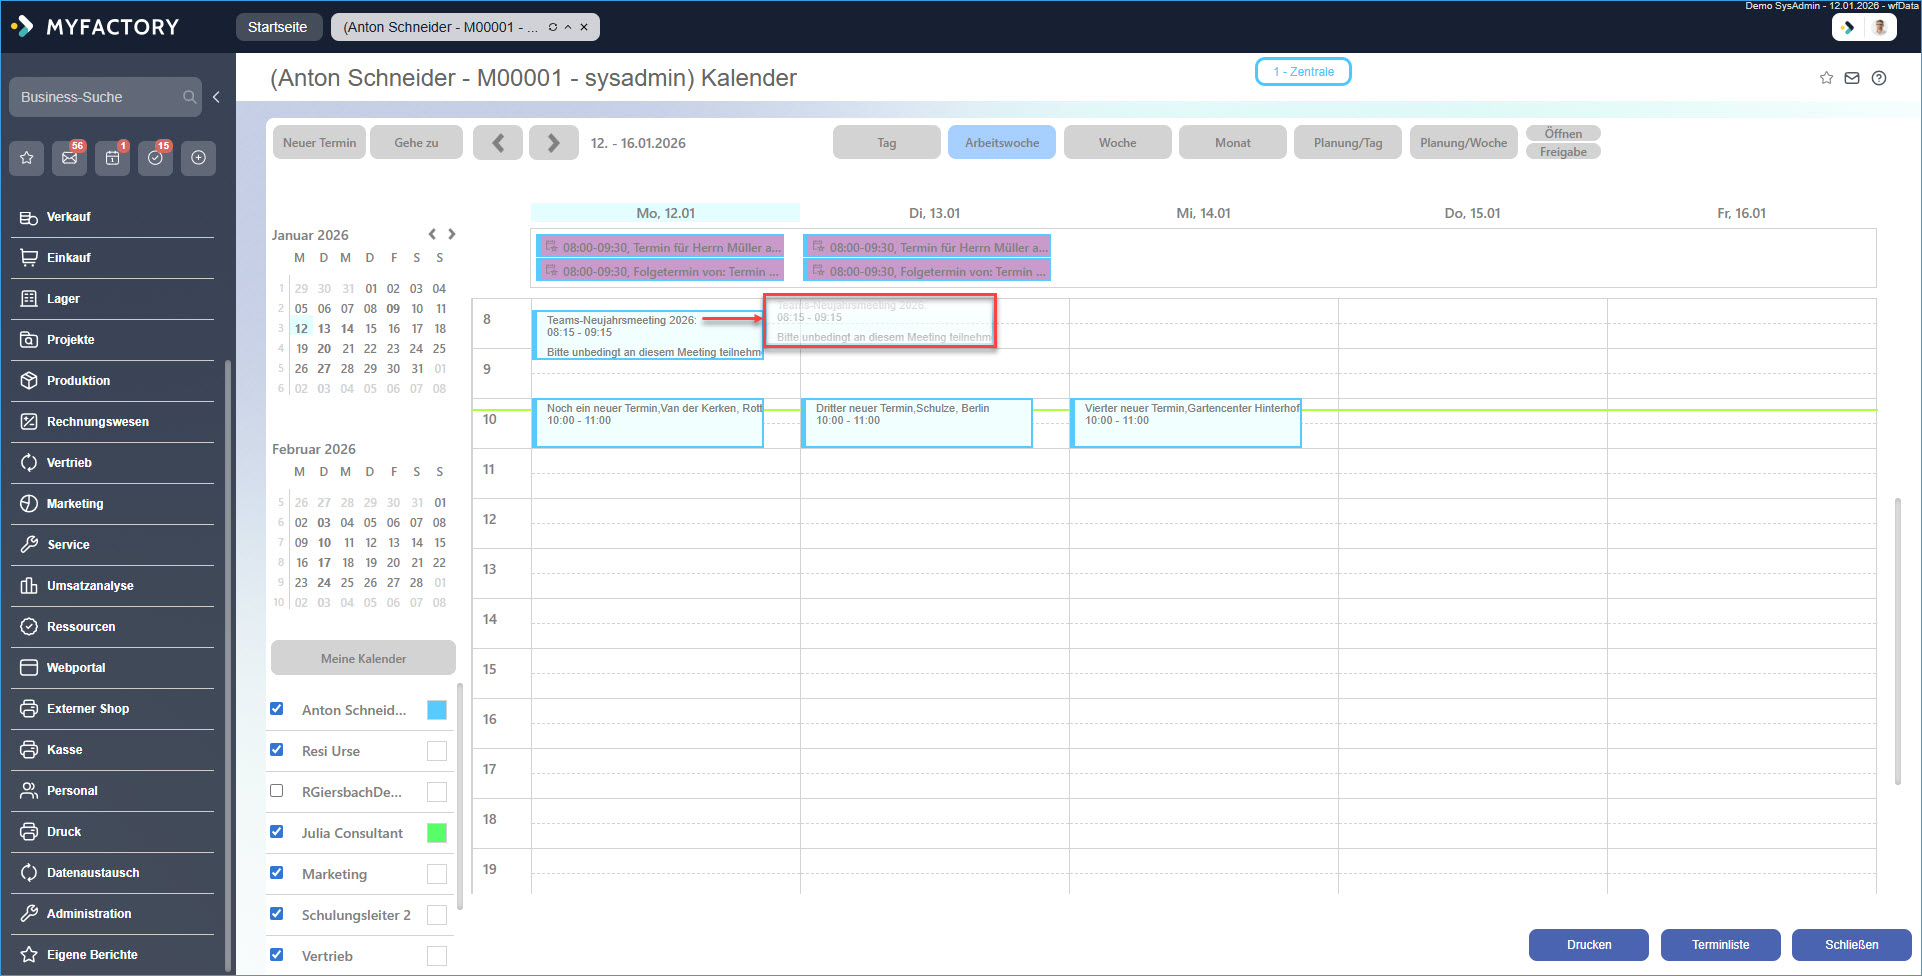Collapse the left sidebar with chevron
The width and height of the screenshot is (1922, 976).
pyautogui.click(x=216, y=97)
